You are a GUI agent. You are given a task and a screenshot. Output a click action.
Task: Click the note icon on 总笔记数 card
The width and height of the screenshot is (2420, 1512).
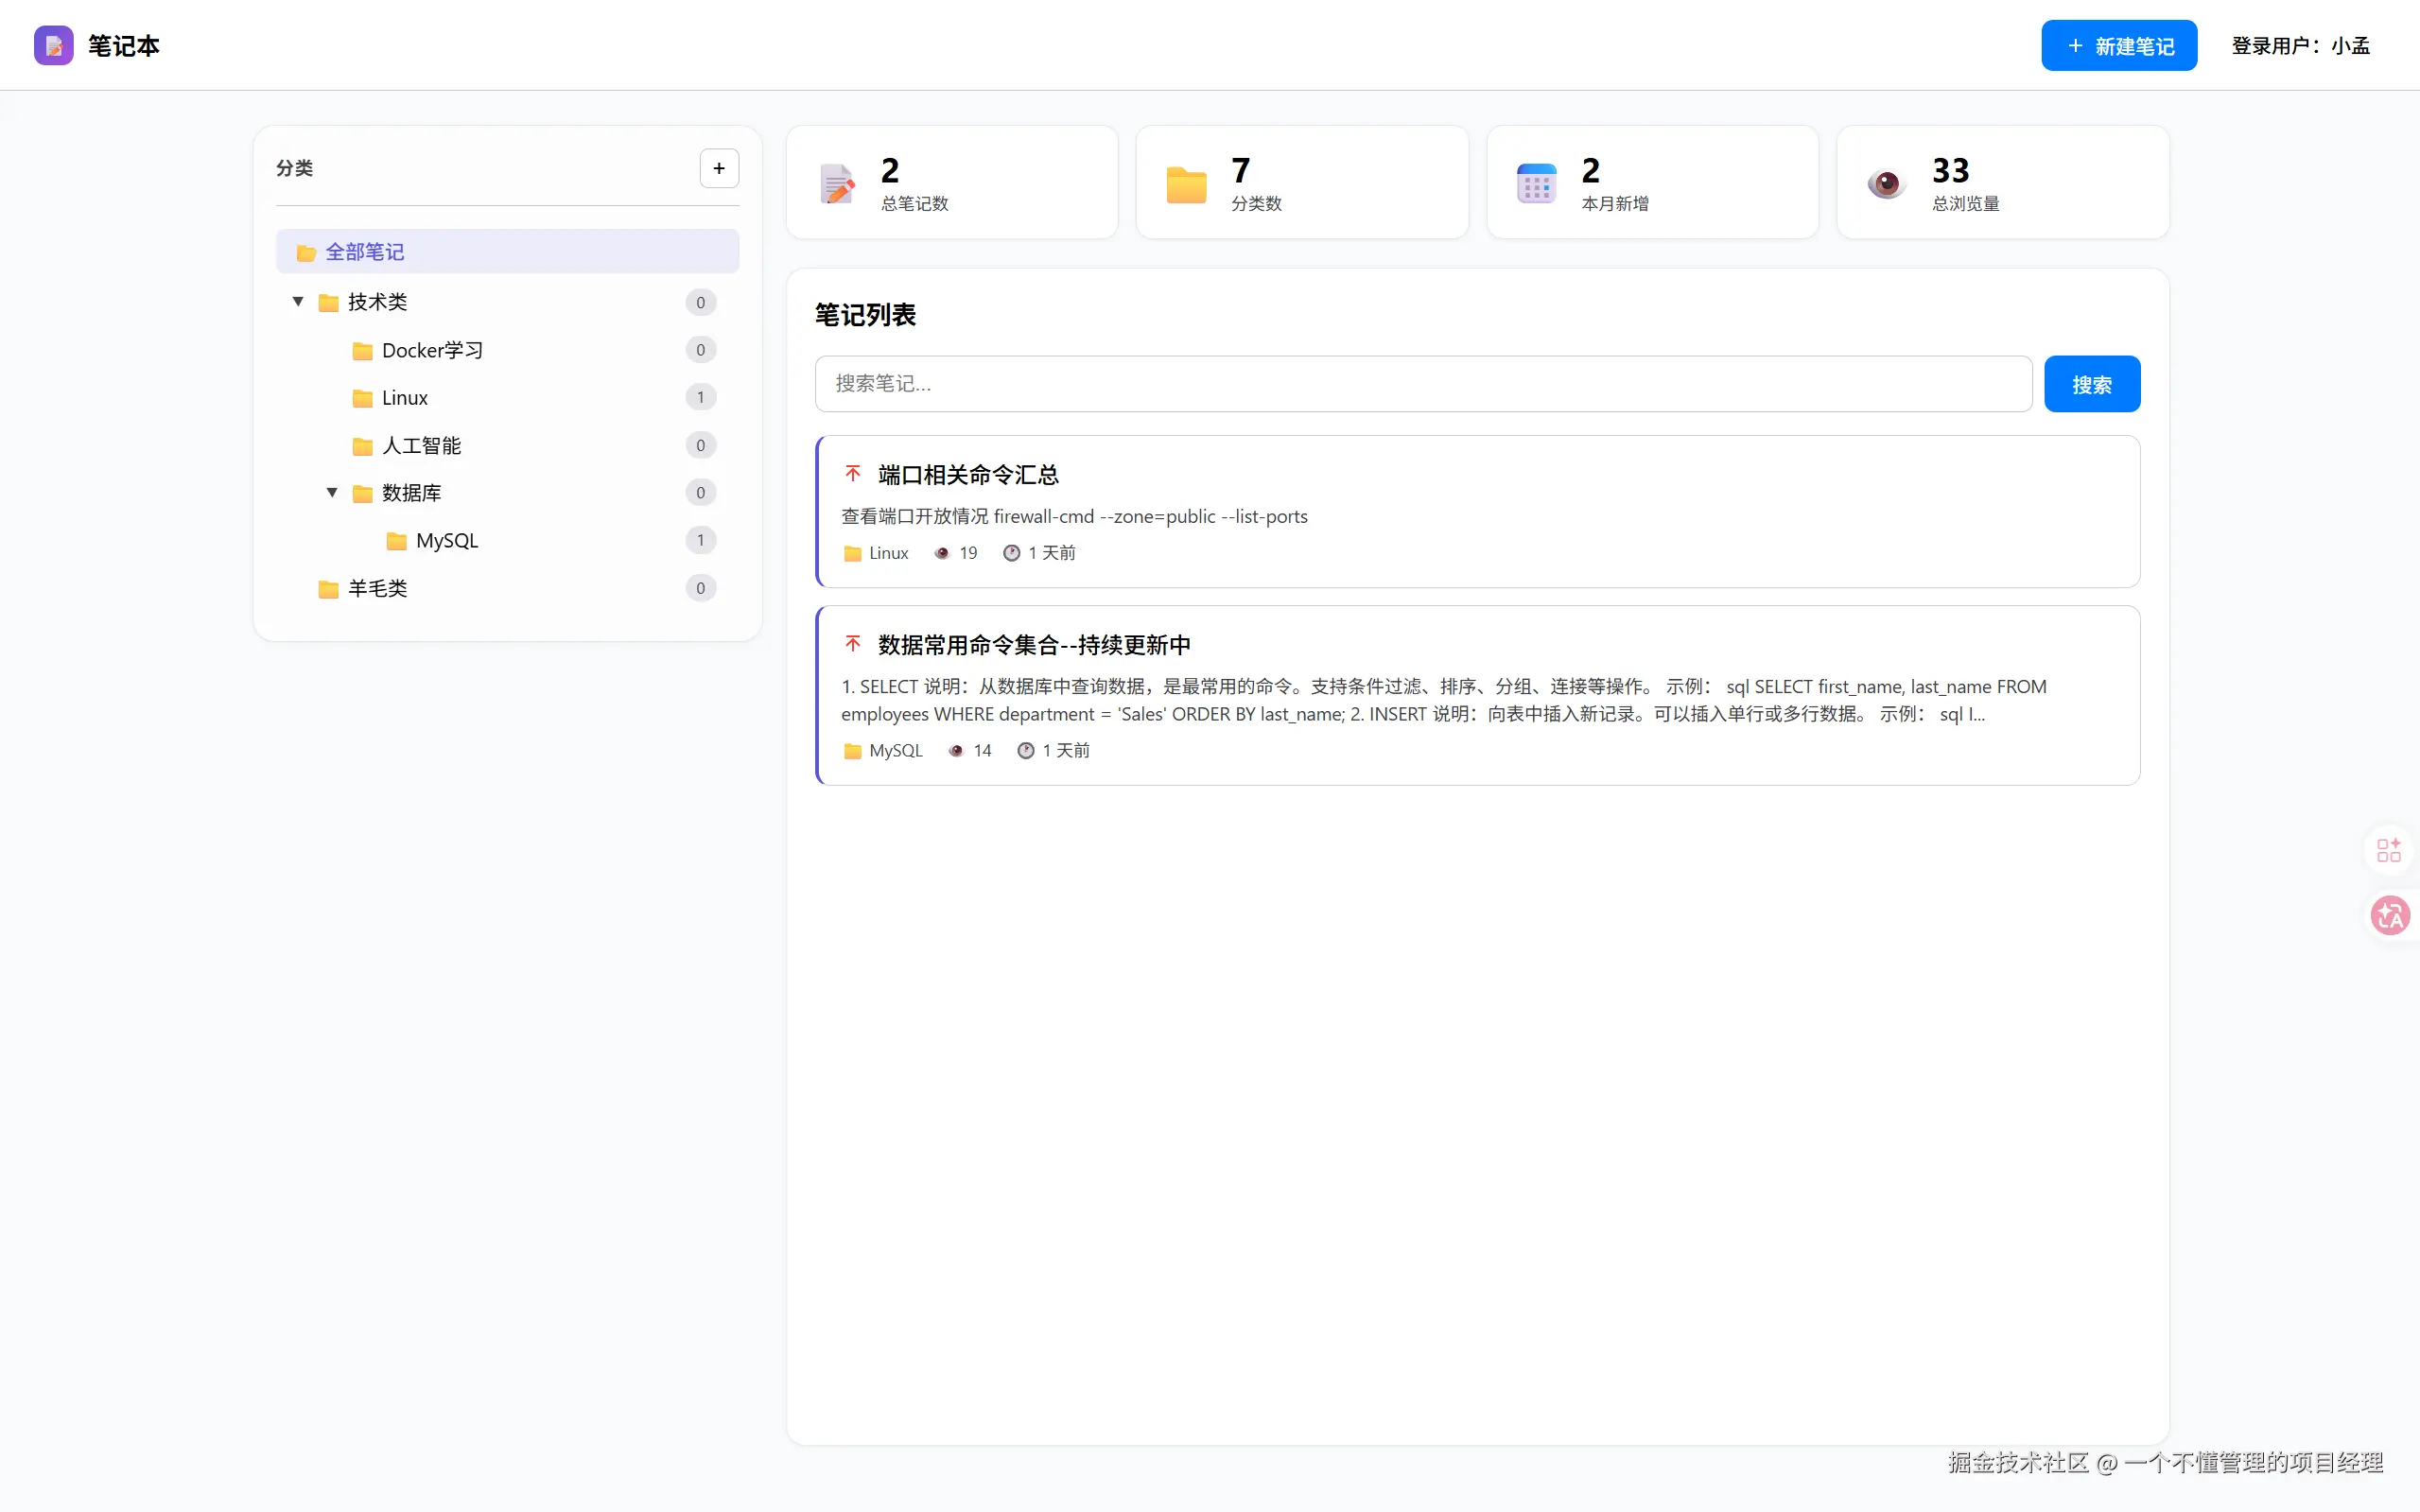point(837,183)
